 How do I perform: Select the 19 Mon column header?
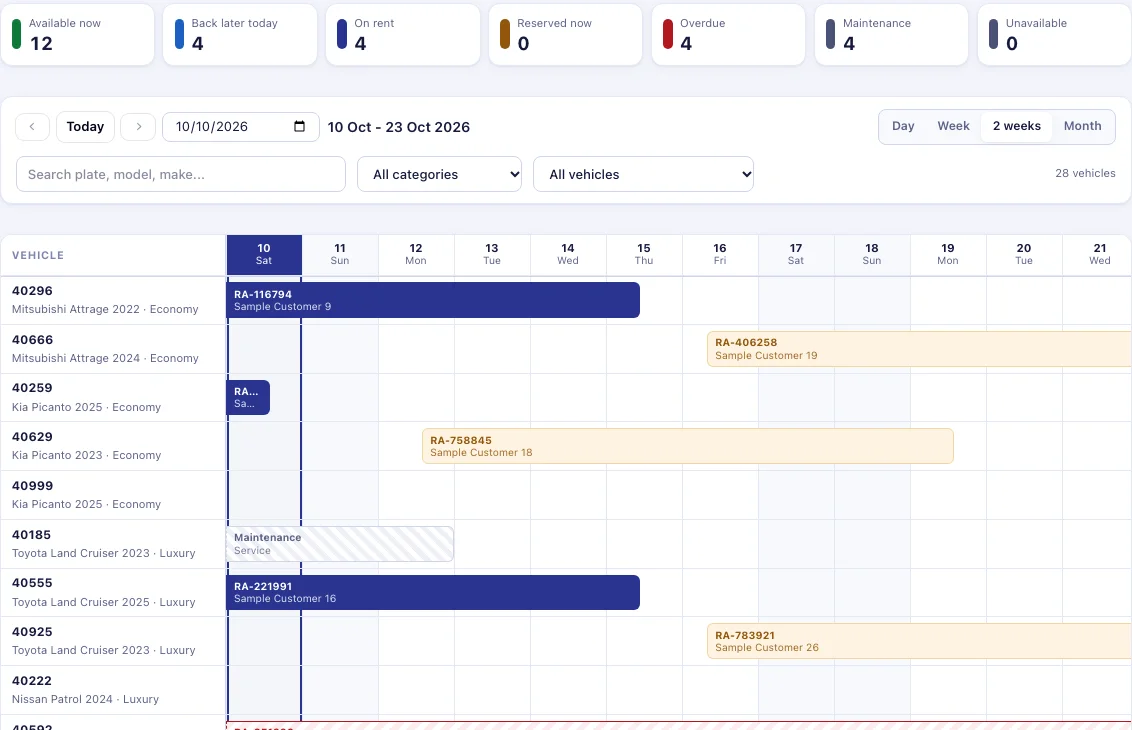point(948,255)
